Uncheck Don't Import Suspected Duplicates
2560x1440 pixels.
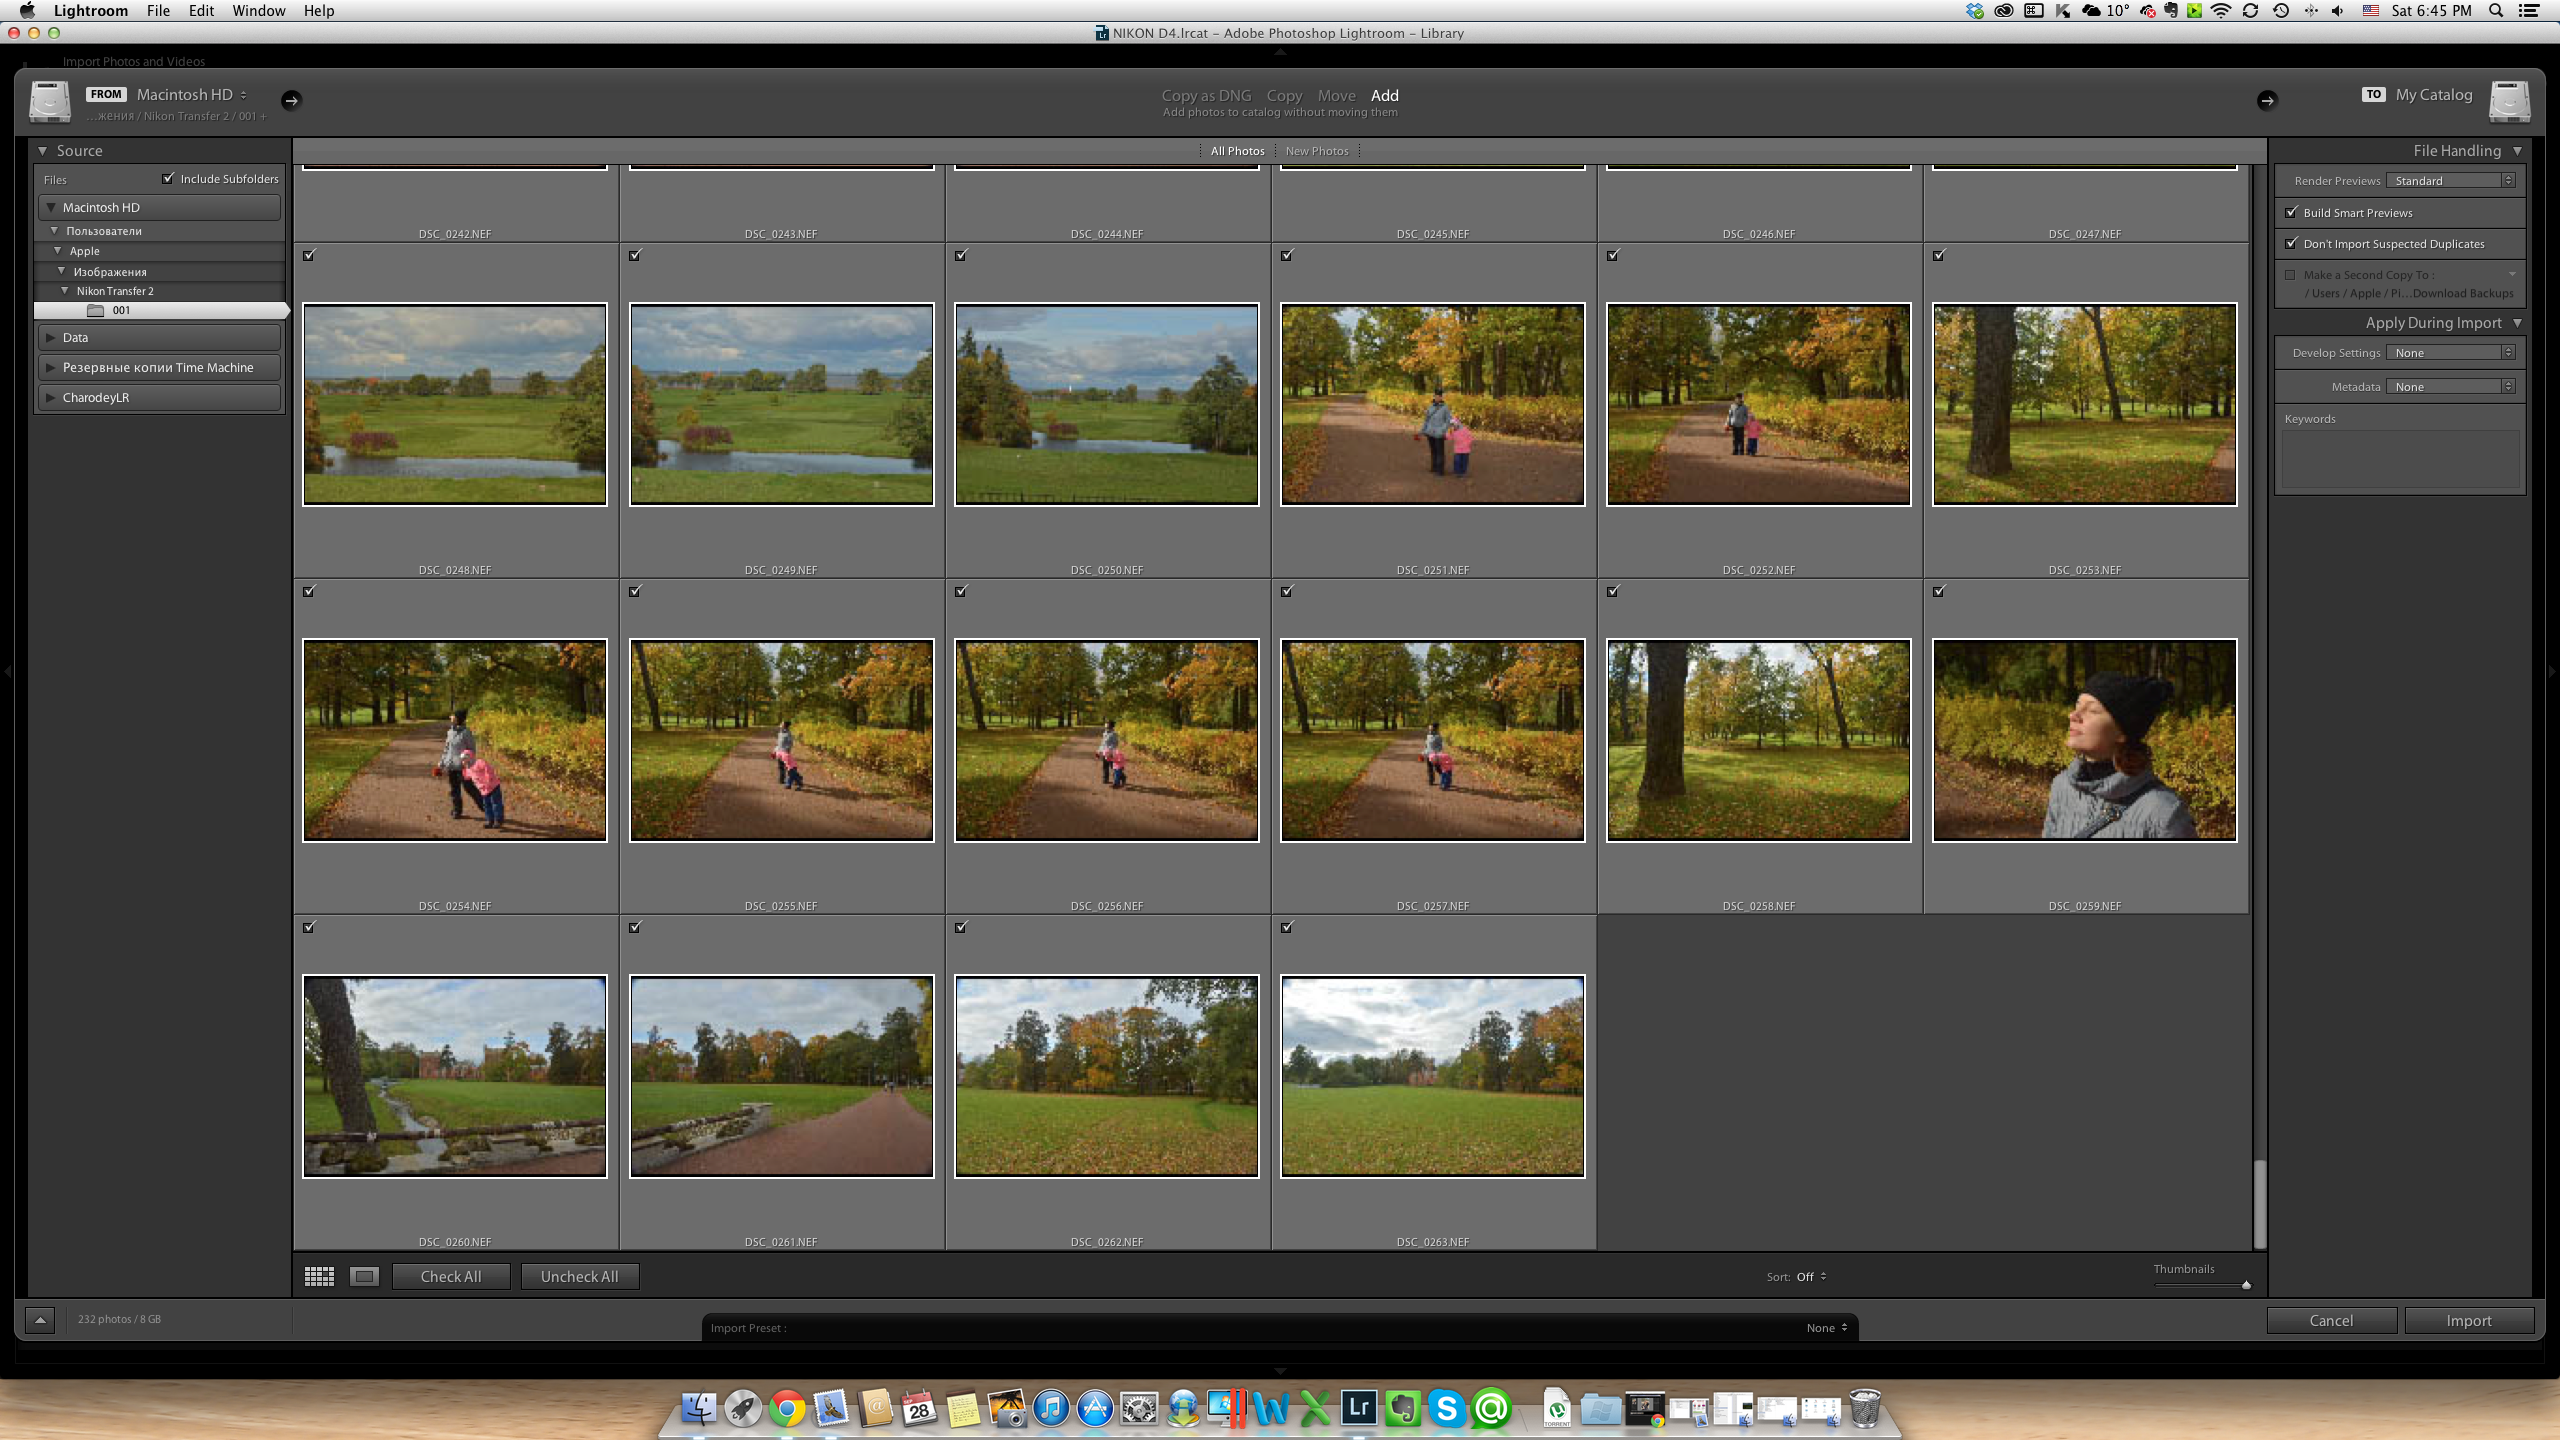(x=2291, y=243)
